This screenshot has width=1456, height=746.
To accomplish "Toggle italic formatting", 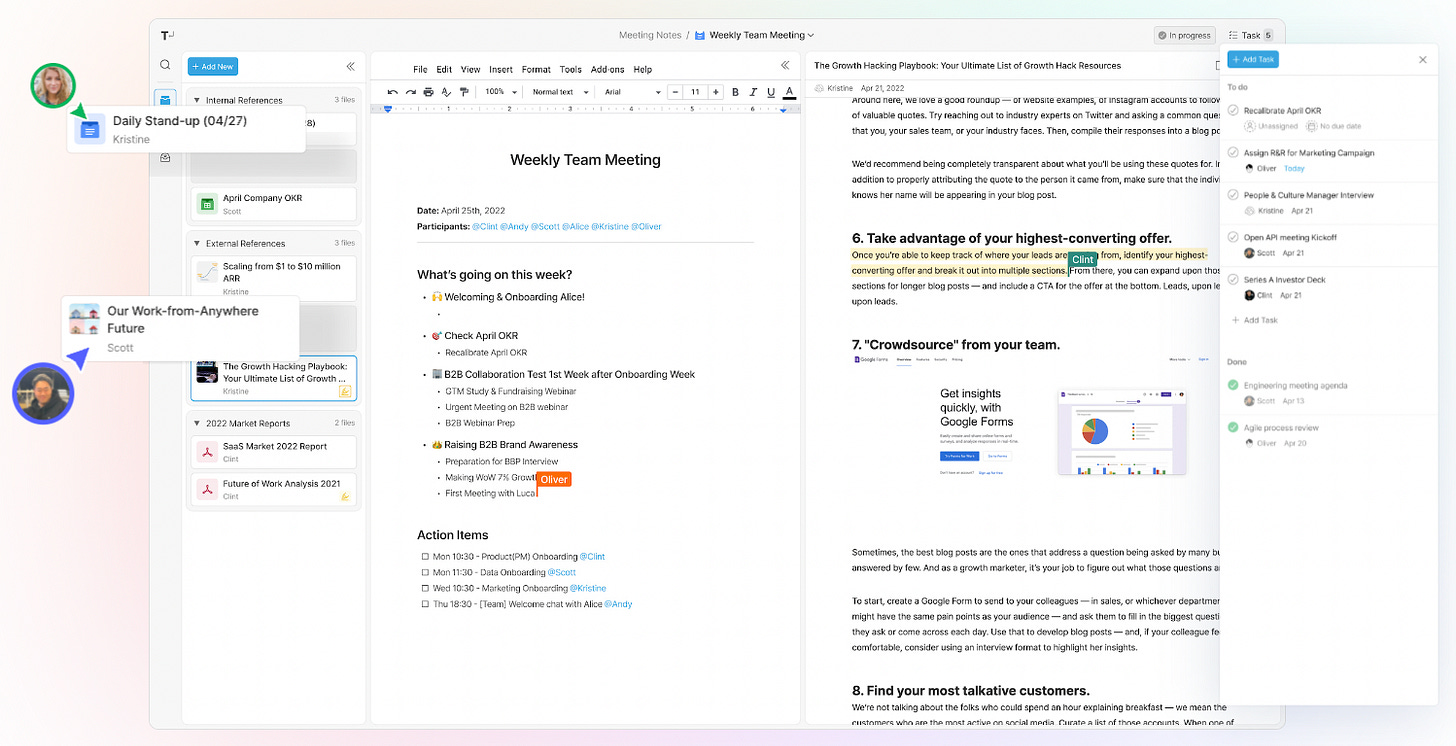I will coord(753,92).
